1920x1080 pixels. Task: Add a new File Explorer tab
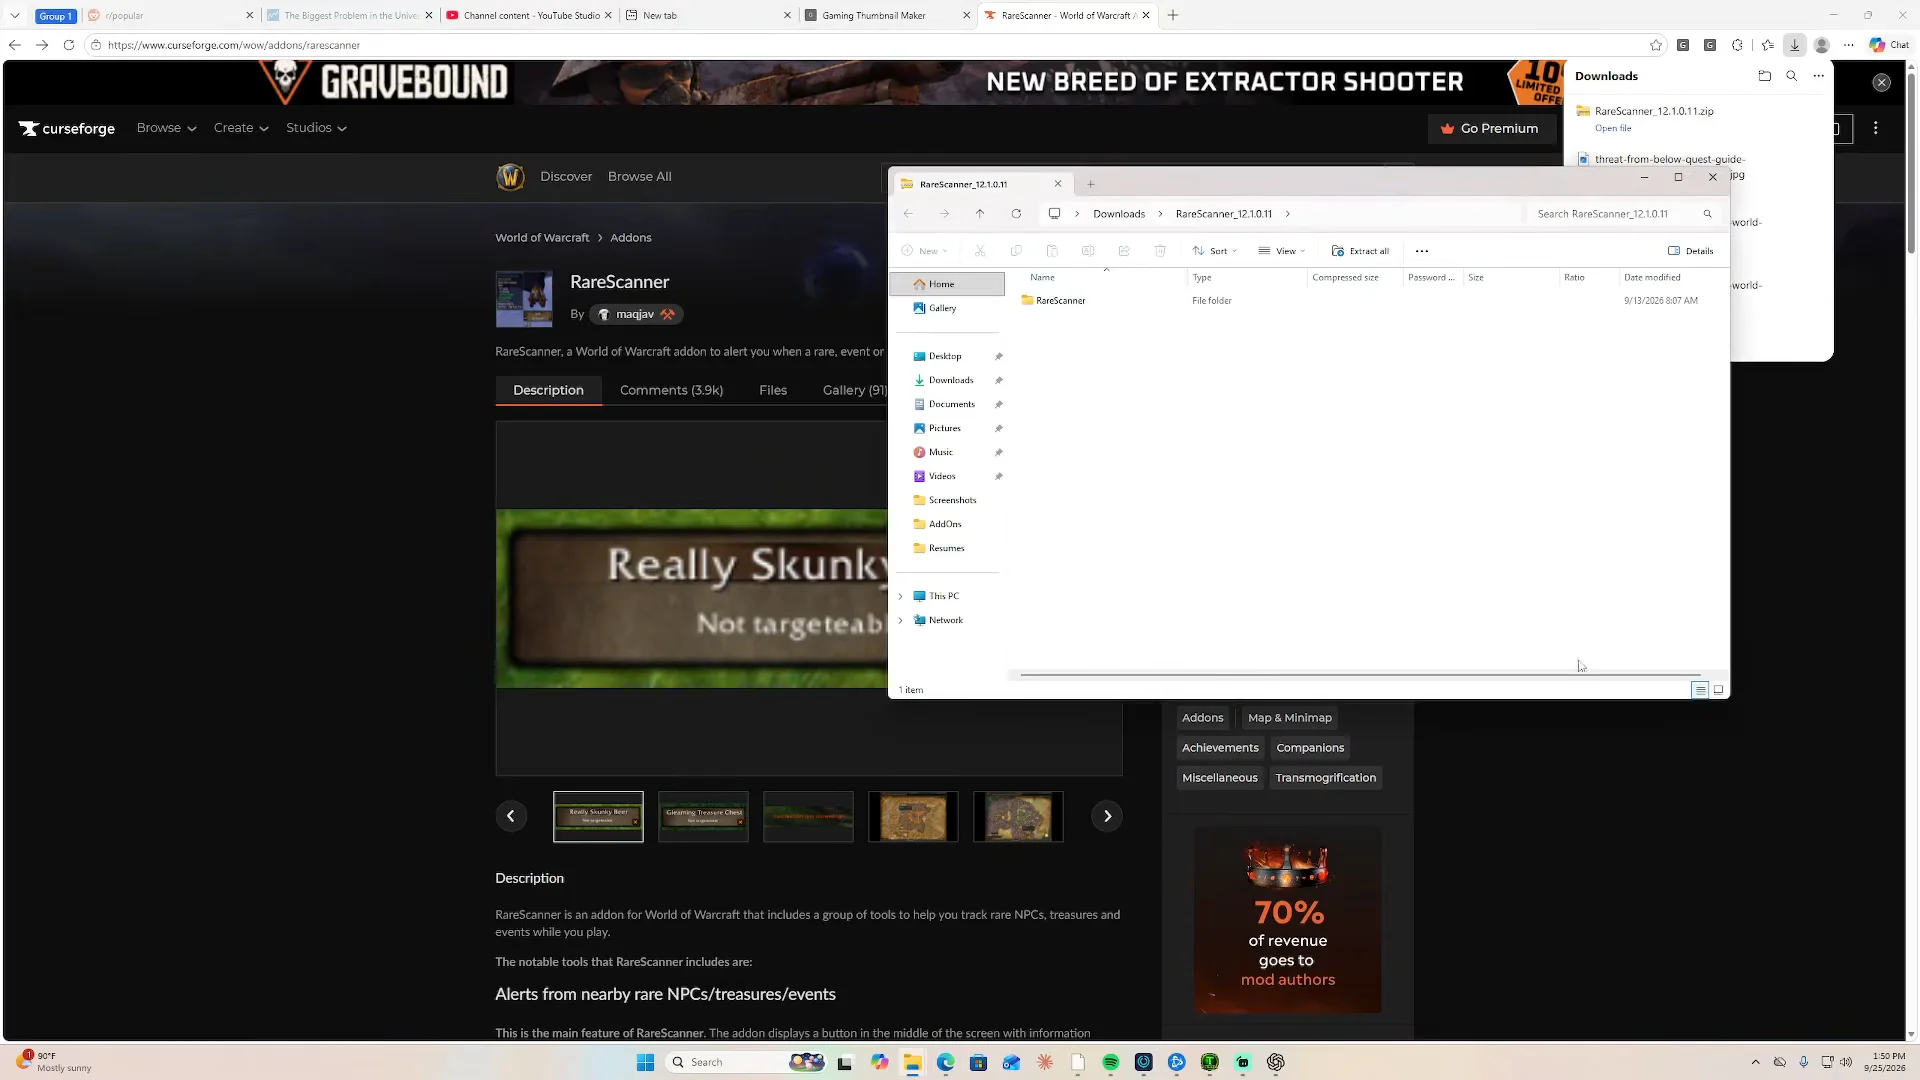(x=1091, y=184)
